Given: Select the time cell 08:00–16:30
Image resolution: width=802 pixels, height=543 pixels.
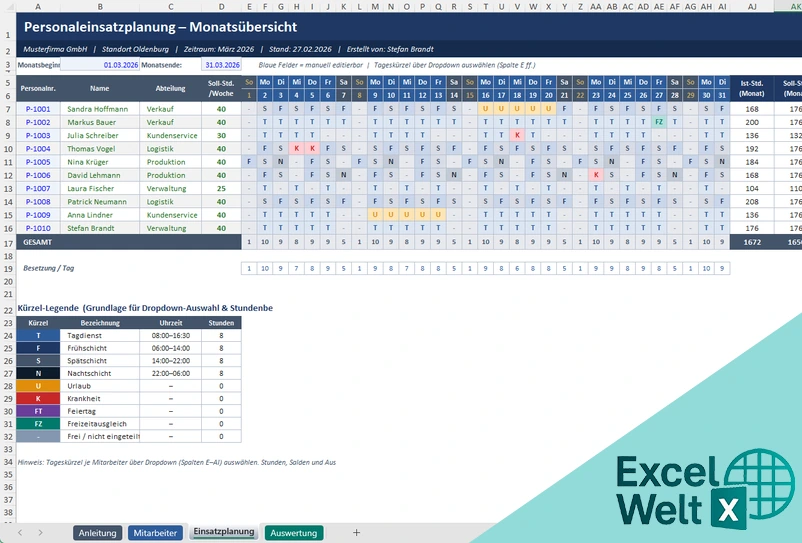Looking at the screenshot, I should coord(170,336).
